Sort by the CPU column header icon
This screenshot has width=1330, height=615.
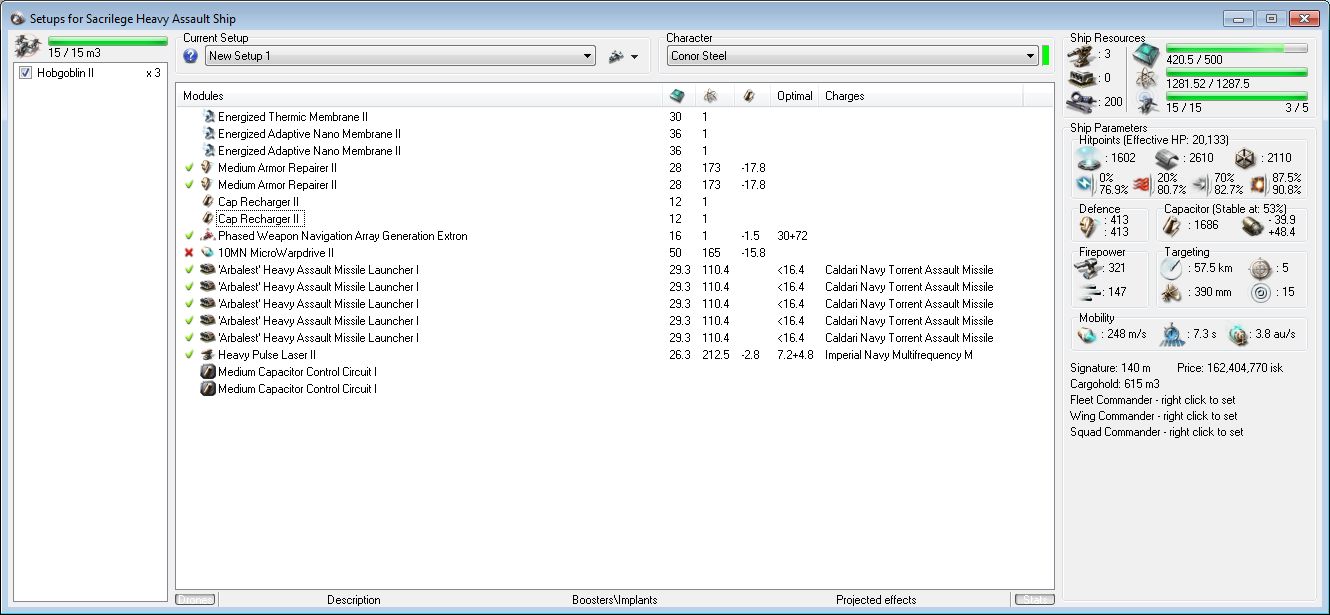tap(677, 96)
